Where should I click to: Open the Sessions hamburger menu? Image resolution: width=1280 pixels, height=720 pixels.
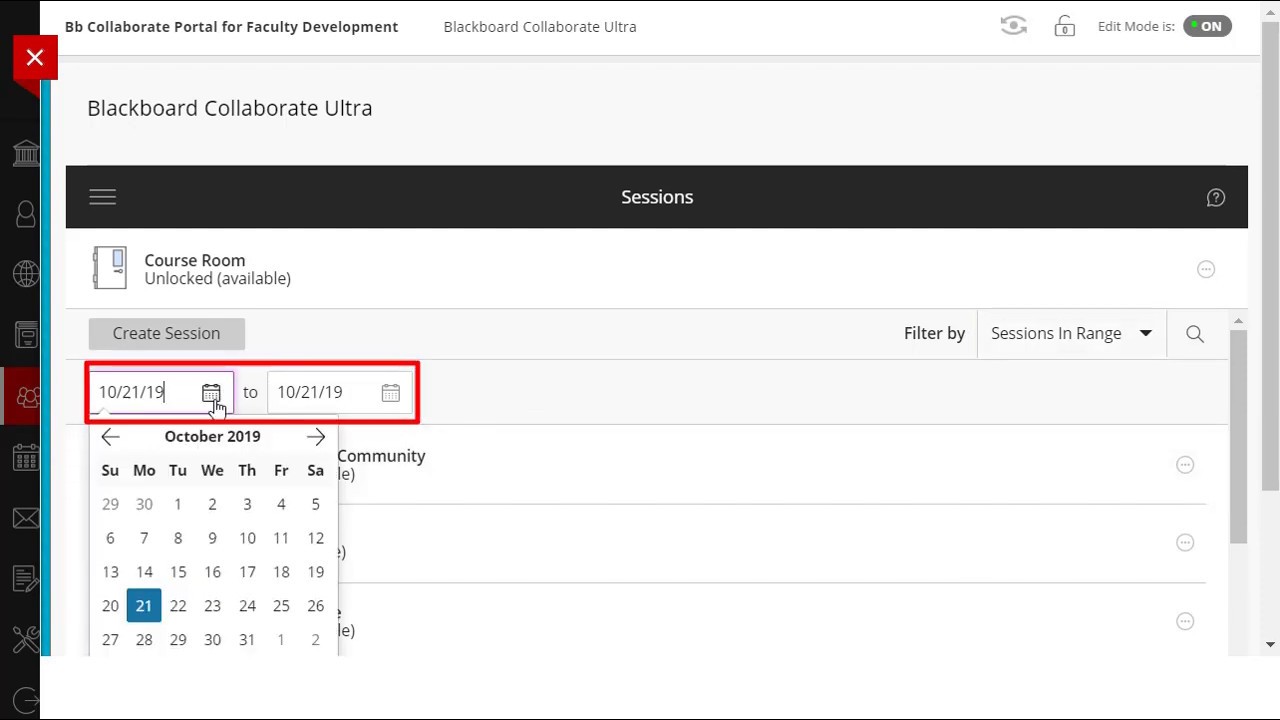pyautogui.click(x=103, y=197)
